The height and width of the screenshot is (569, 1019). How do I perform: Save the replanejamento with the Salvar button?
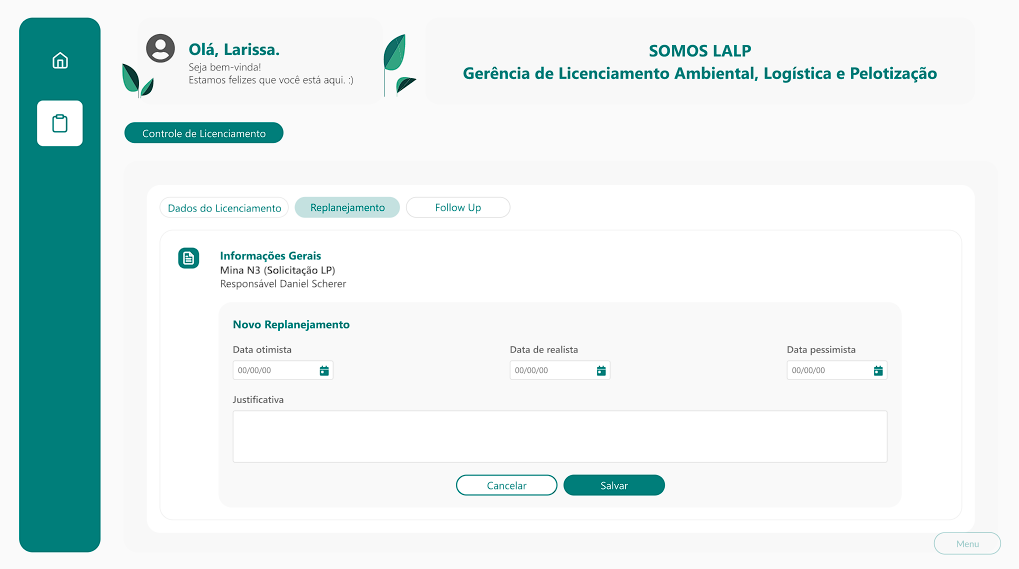tap(614, 485)
